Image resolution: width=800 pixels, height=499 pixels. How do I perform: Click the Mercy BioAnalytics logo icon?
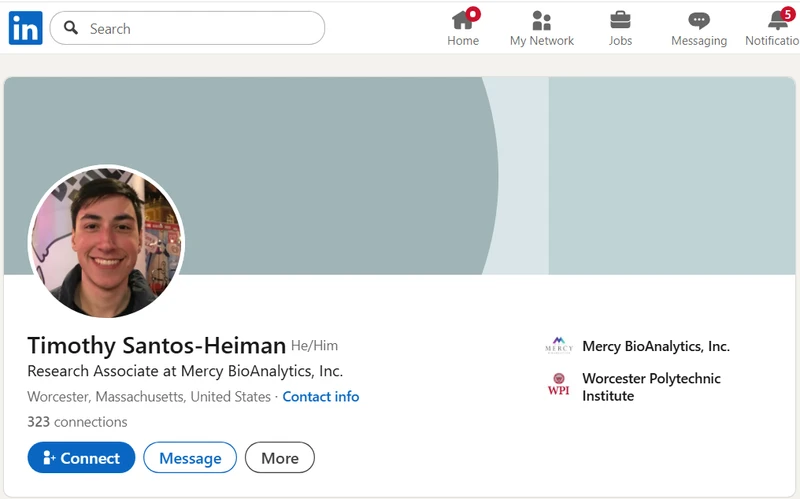point(559,345)
